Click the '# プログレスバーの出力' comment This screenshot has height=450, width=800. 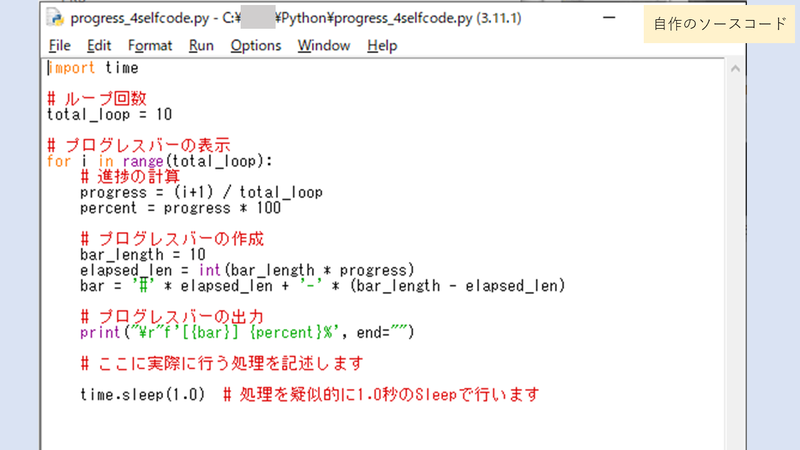(x=172, y=317)
